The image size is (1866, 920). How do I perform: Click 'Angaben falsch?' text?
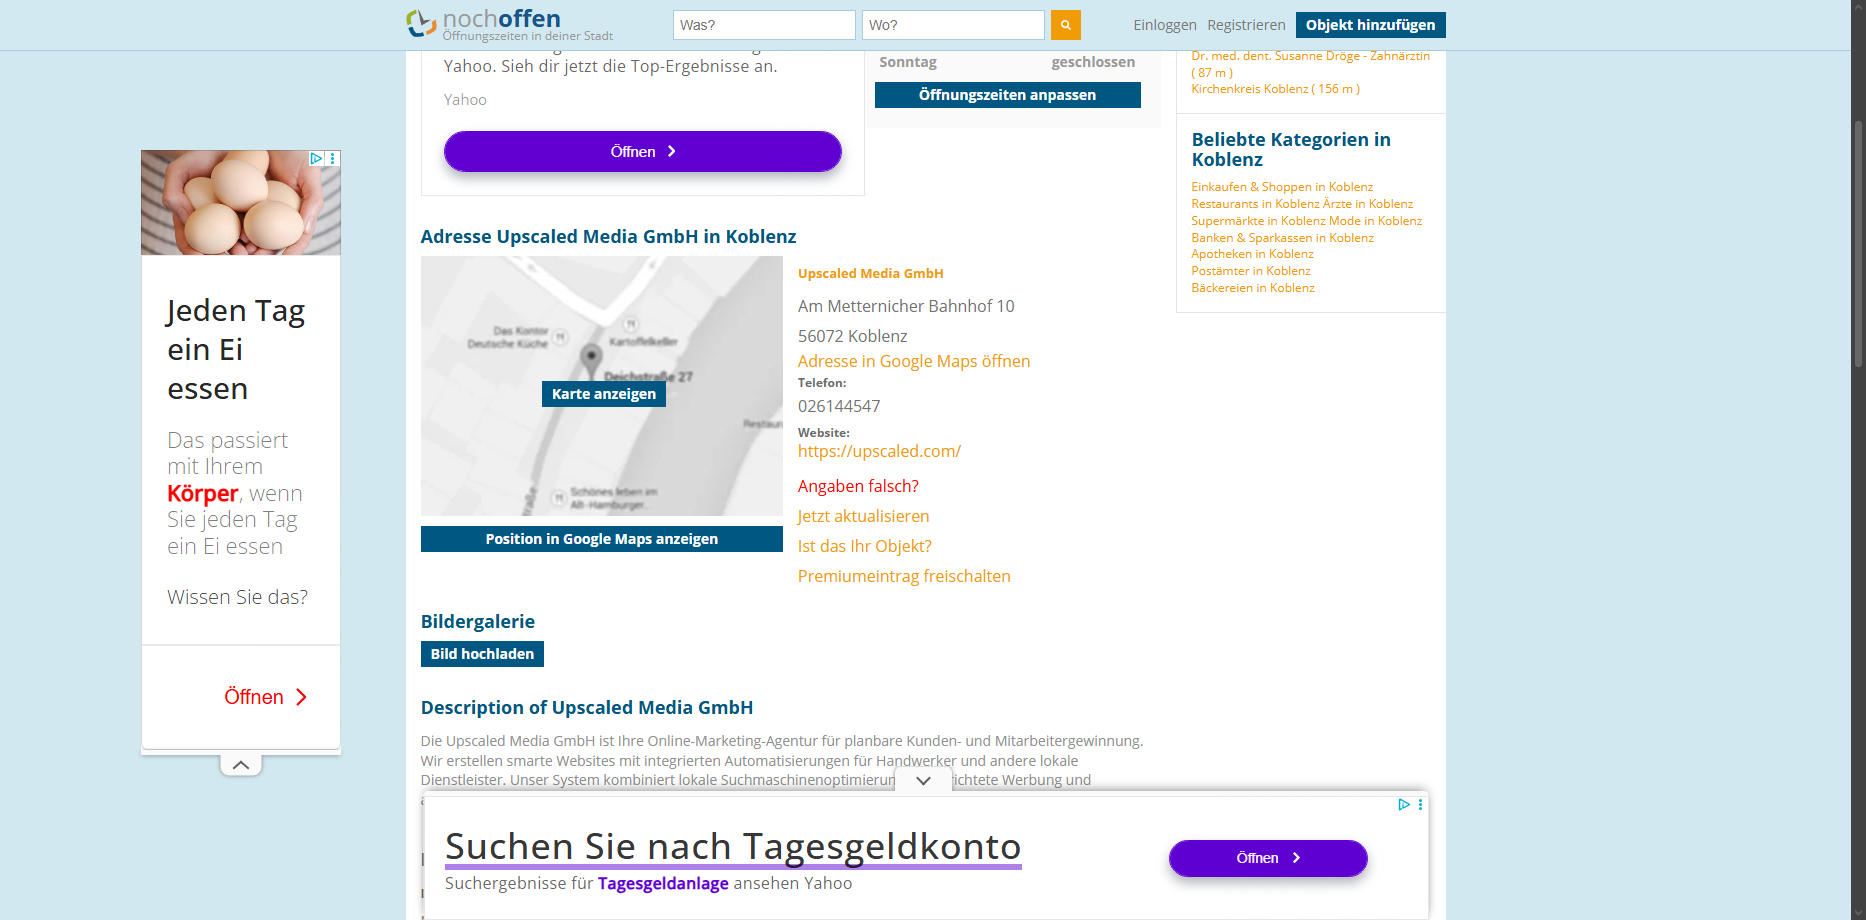858,486
